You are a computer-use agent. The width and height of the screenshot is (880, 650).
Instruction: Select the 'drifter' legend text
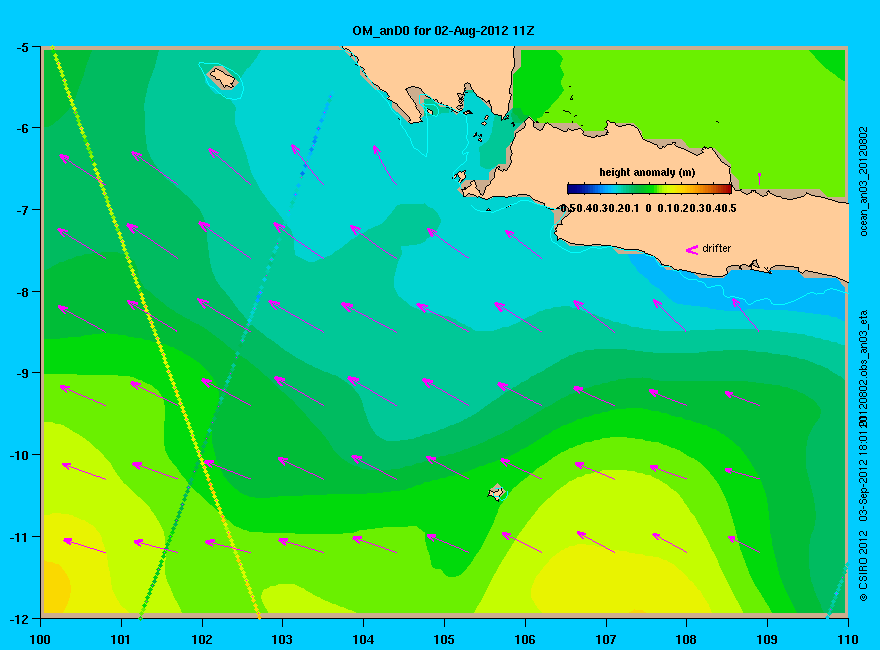pyautogui.click(x=717, y=248)
